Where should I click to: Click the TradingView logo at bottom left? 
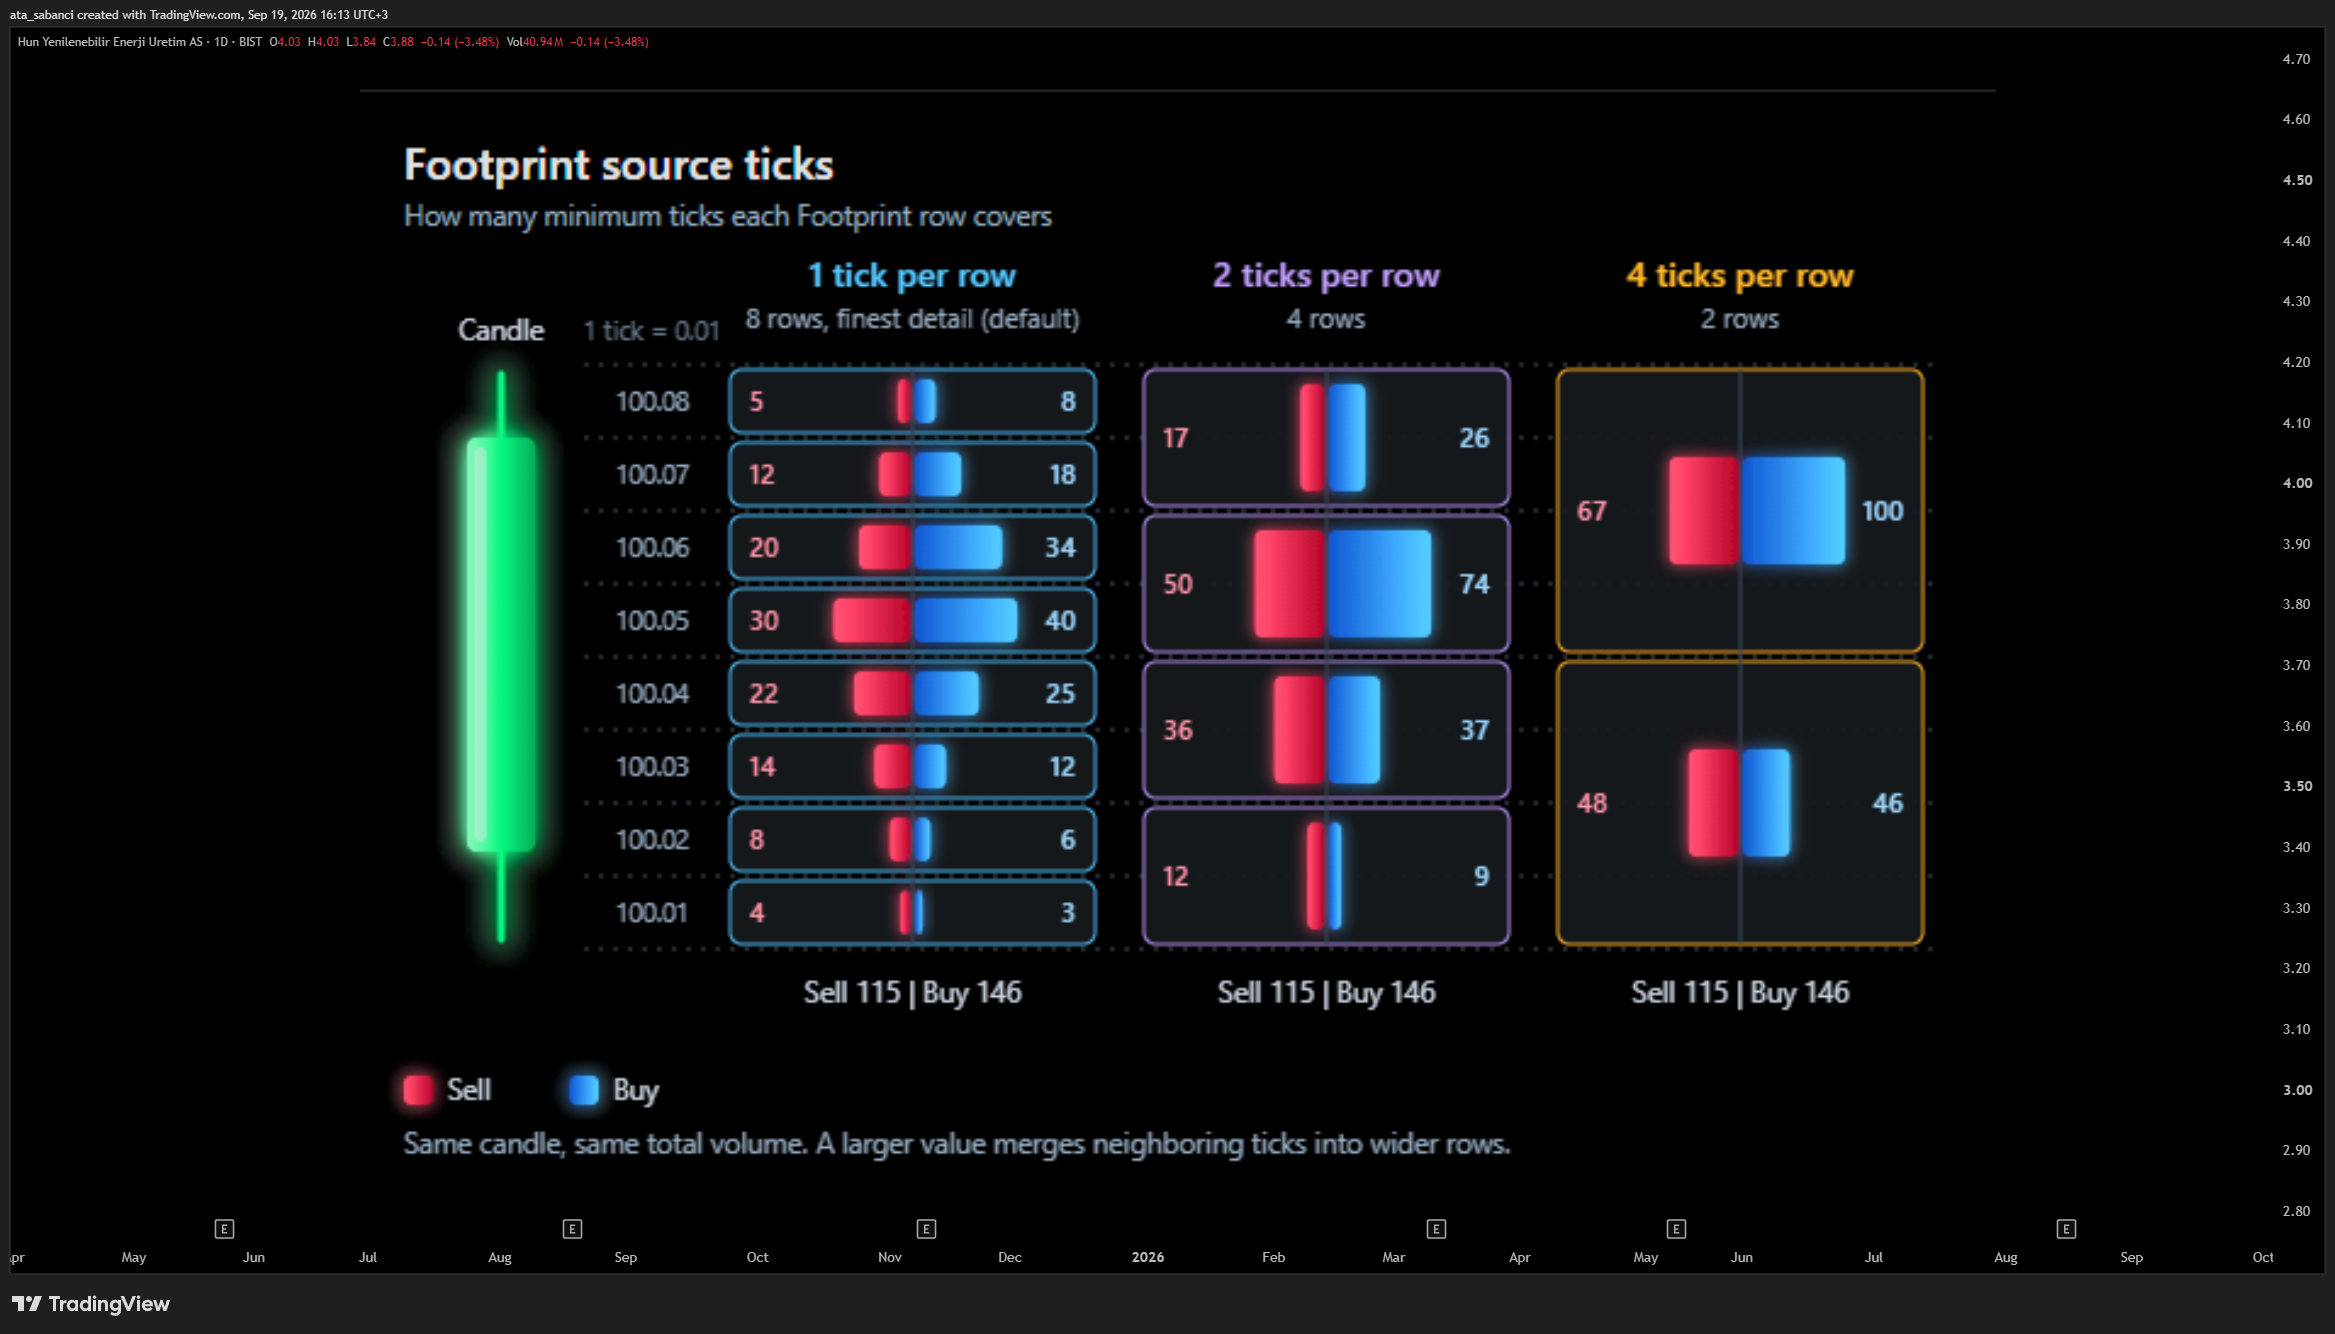coord(91,1303)
